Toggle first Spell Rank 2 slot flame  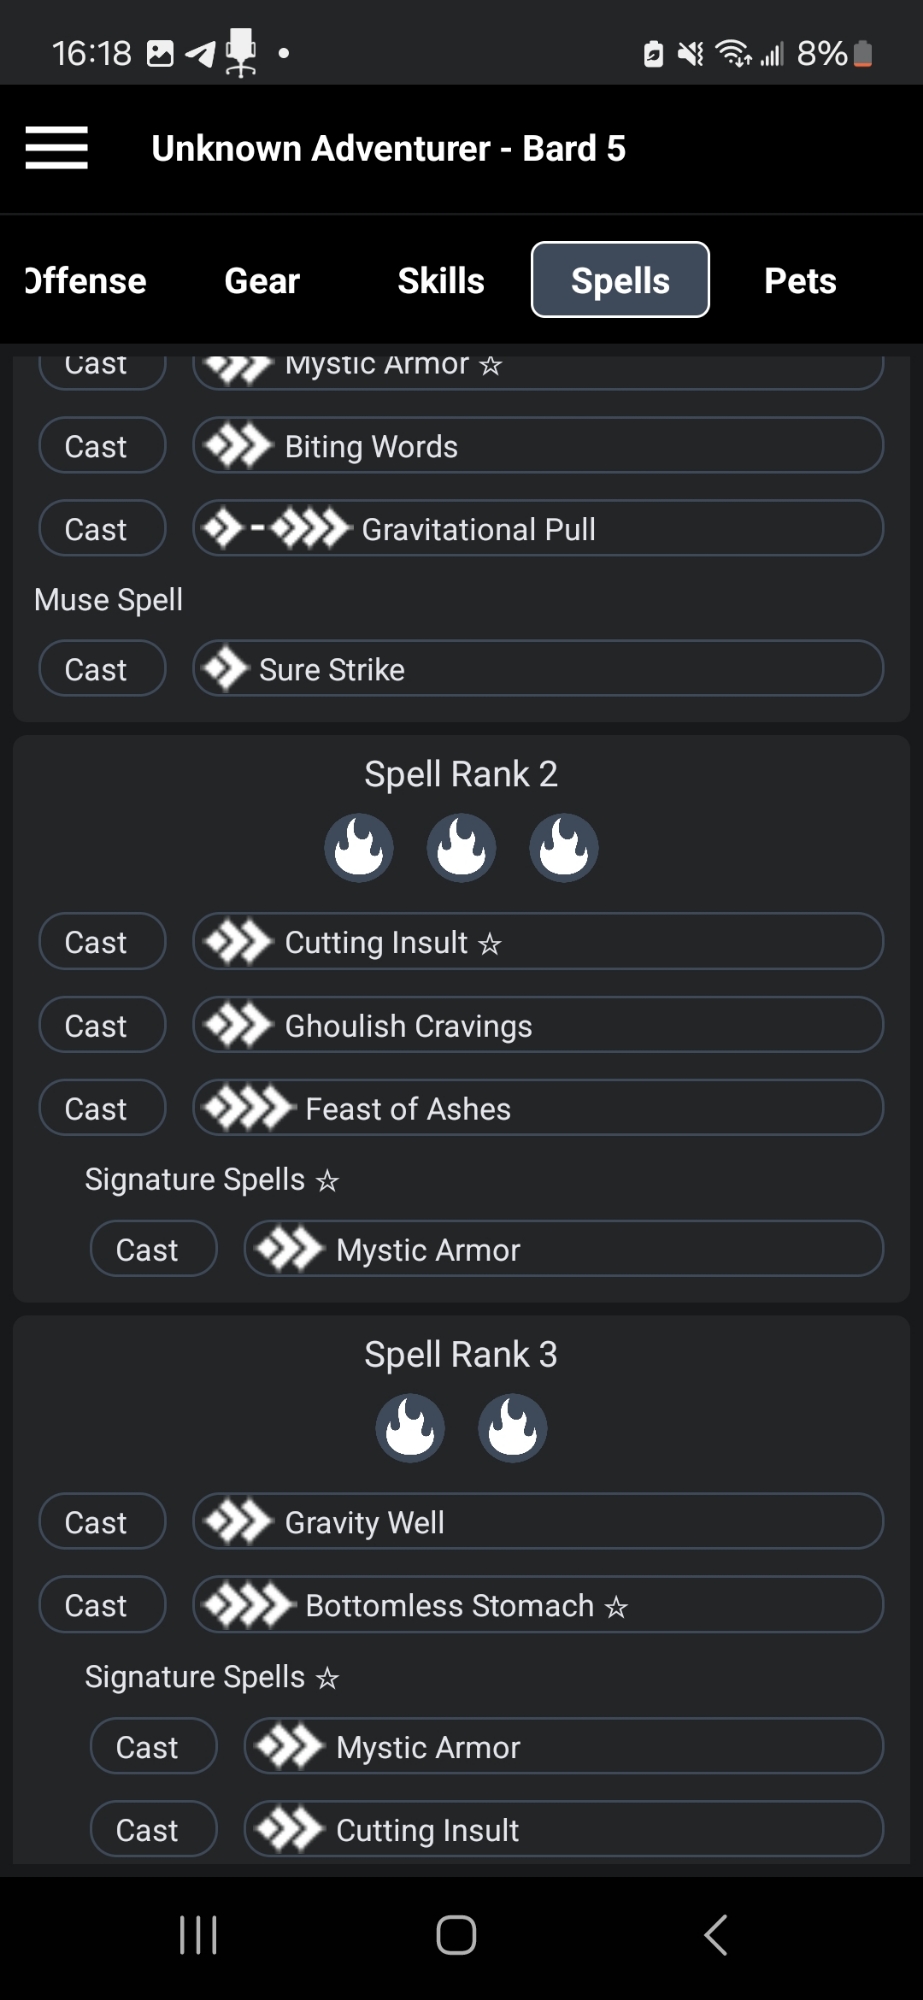[359, 848]
